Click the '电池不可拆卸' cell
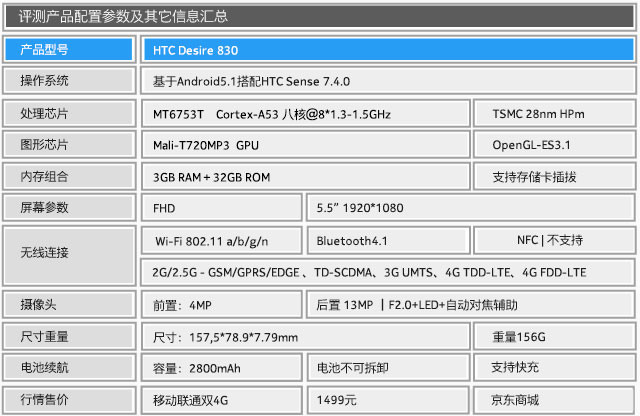Image resolution: width=640 pixels, height=416 pixels. pyautogui.click(x=388, y=367)
